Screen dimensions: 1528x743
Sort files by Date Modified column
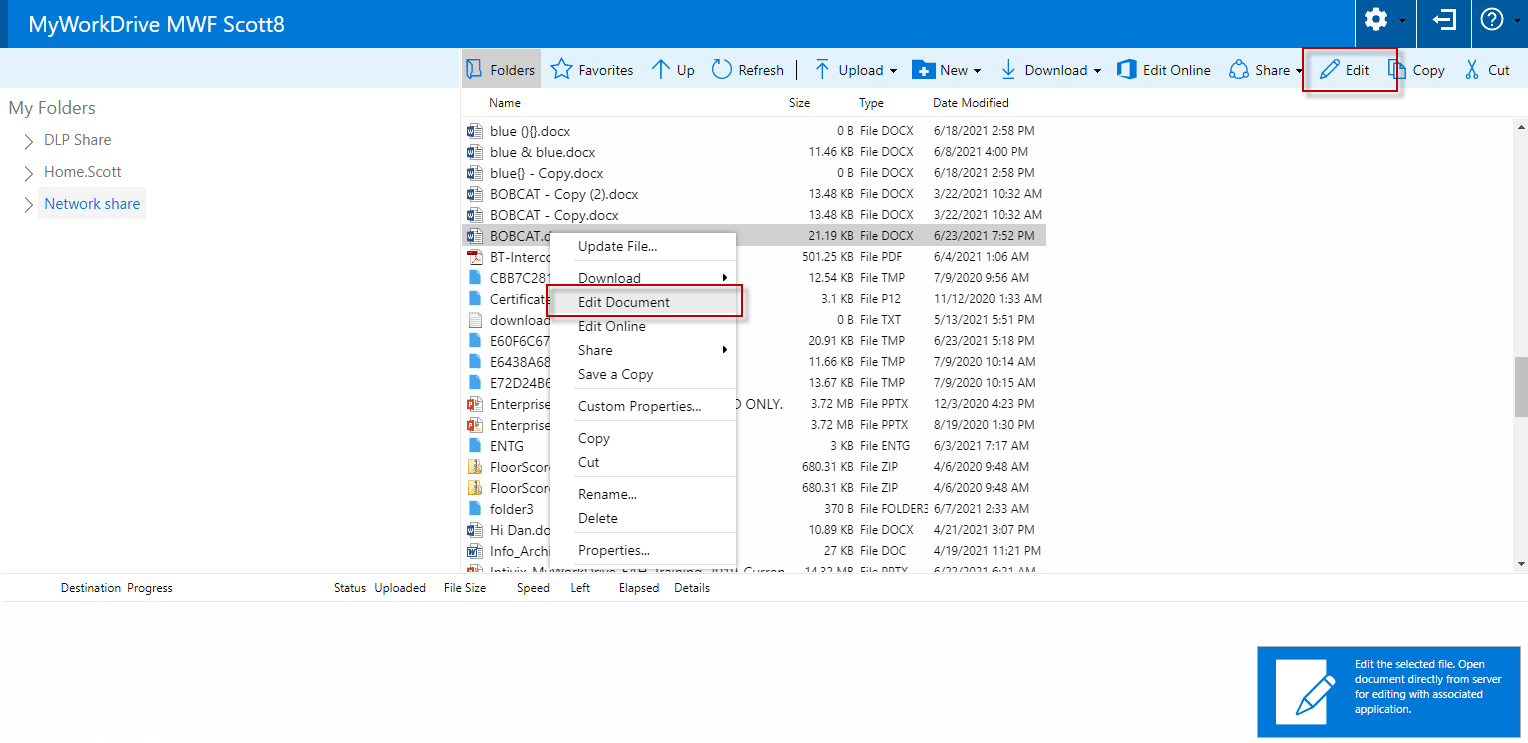(970, 103)
